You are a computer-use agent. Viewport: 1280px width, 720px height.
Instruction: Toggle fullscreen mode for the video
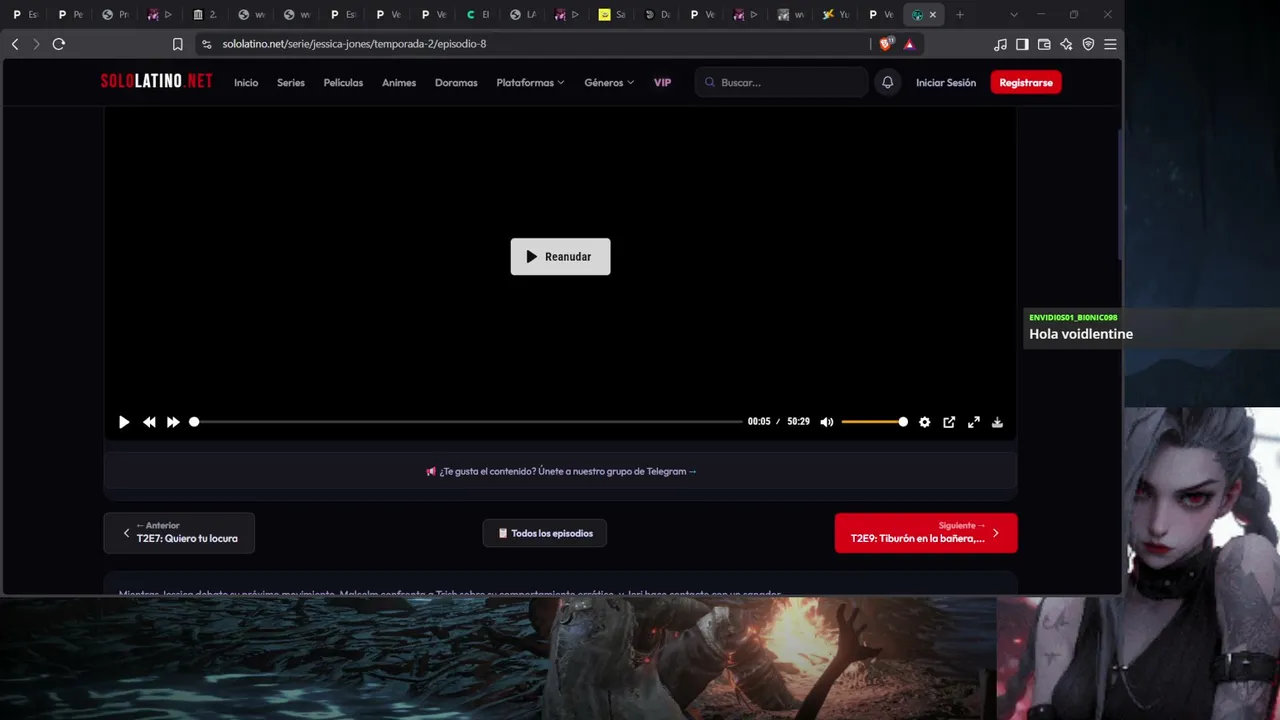click(x=973, y=422)
